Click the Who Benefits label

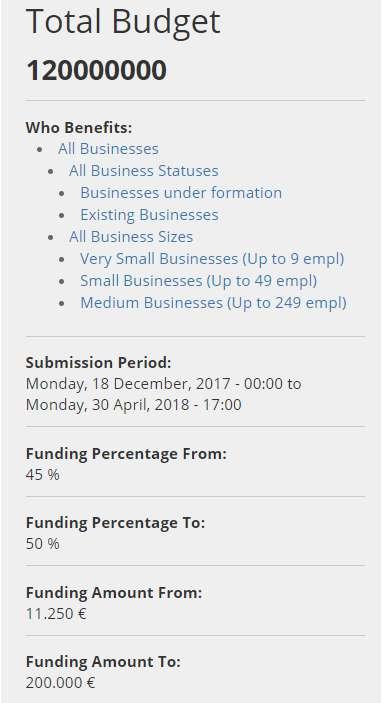pos(79,128)
